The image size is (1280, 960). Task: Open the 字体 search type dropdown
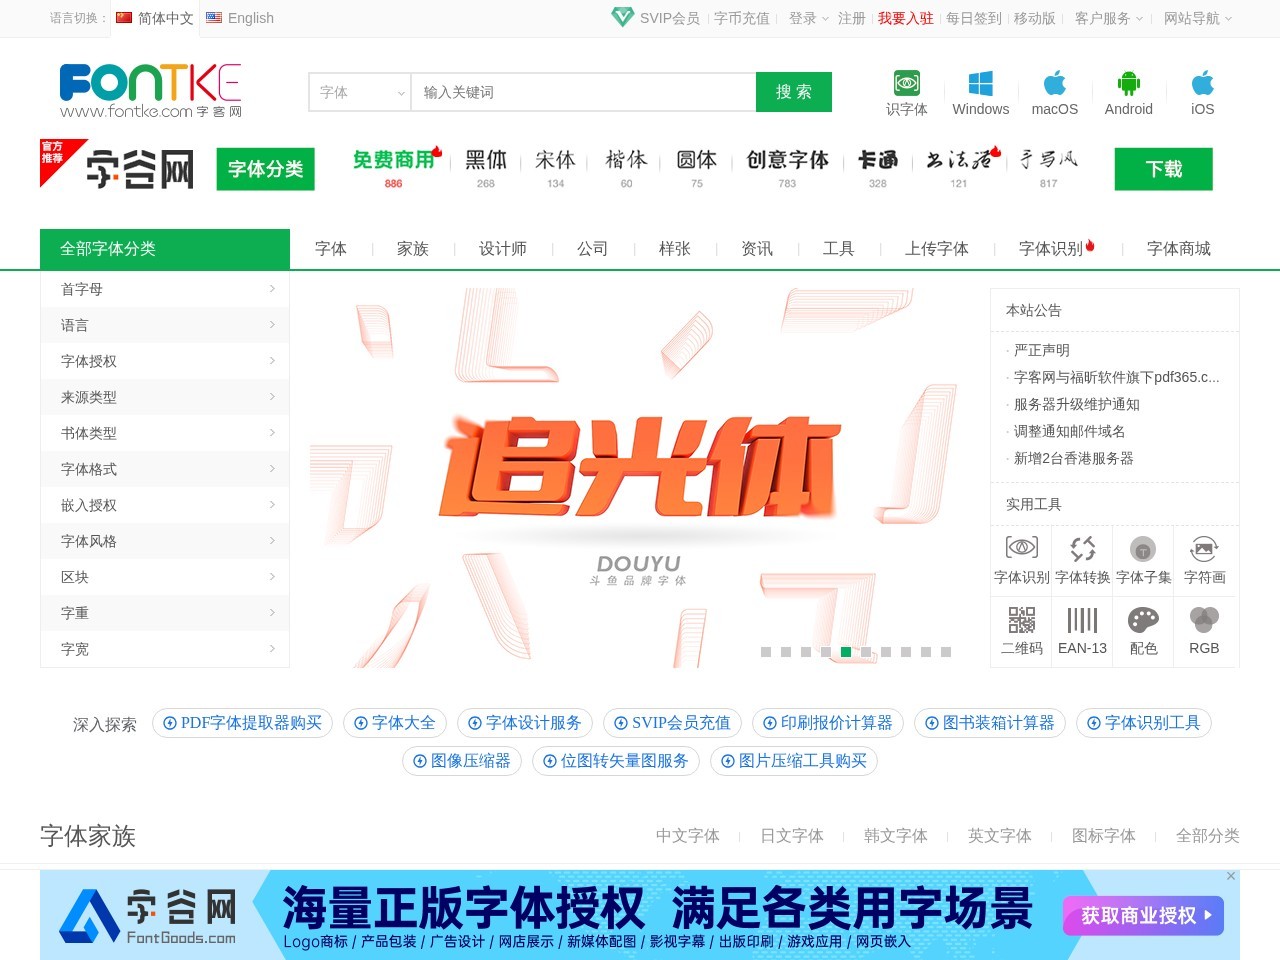pos(360,92)
